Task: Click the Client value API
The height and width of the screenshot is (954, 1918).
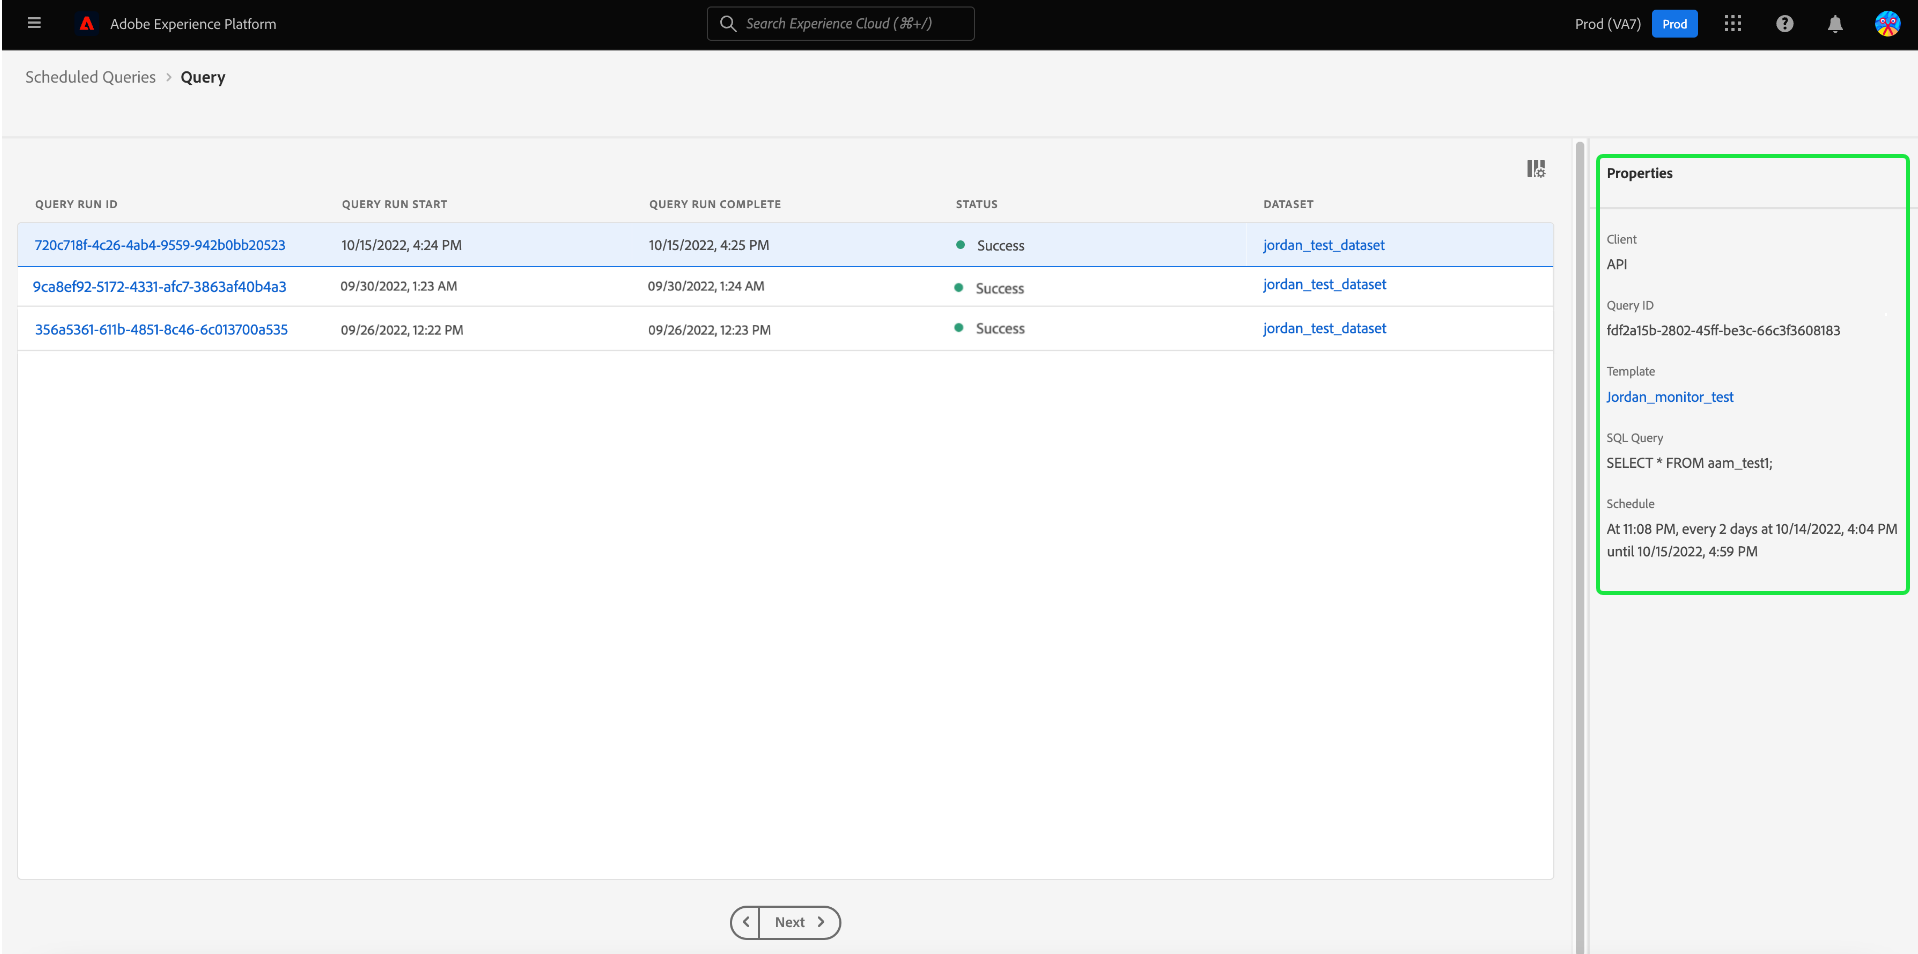Action: pos(1616,264)
